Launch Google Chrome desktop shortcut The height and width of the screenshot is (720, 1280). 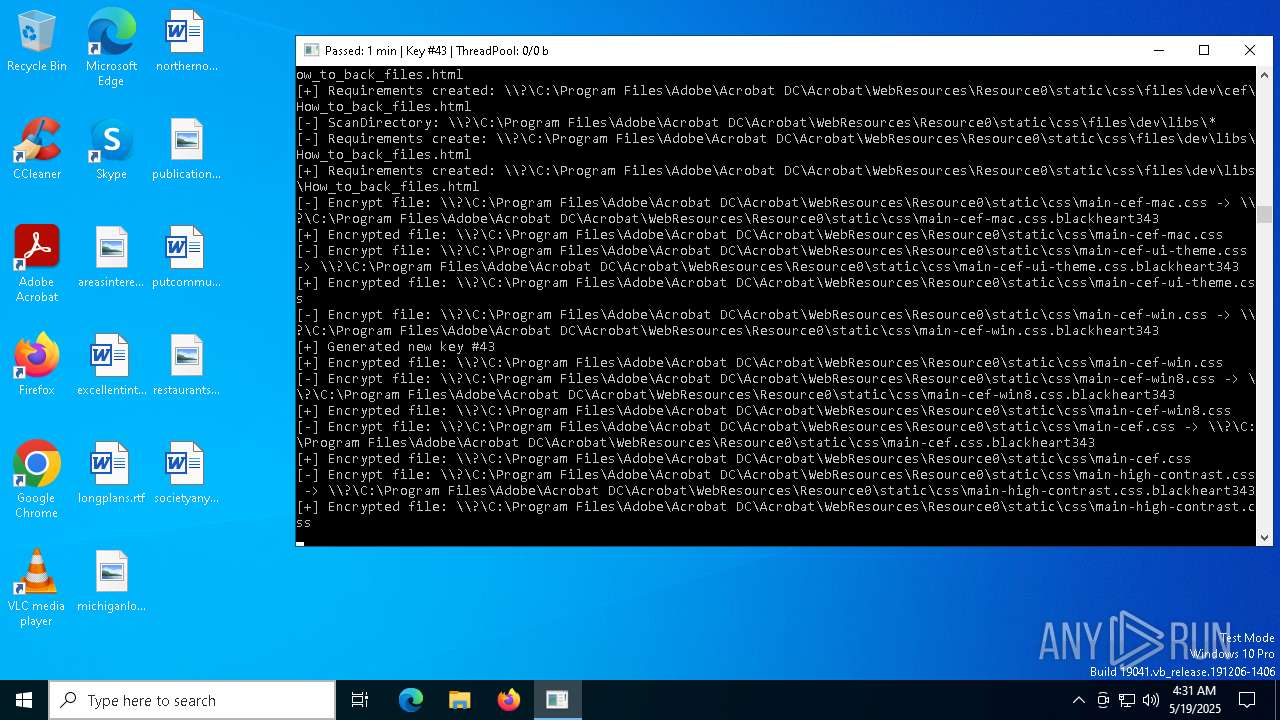pos(37,480)
